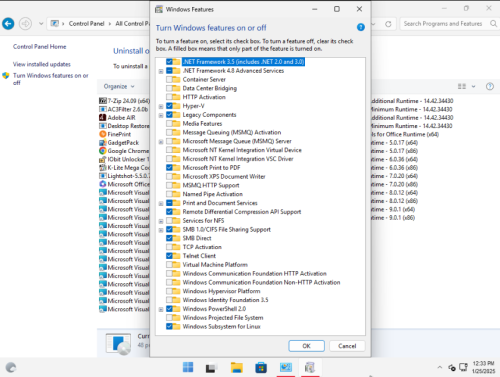Uncheck Windows Subsystem for Linux

(169, 326)
